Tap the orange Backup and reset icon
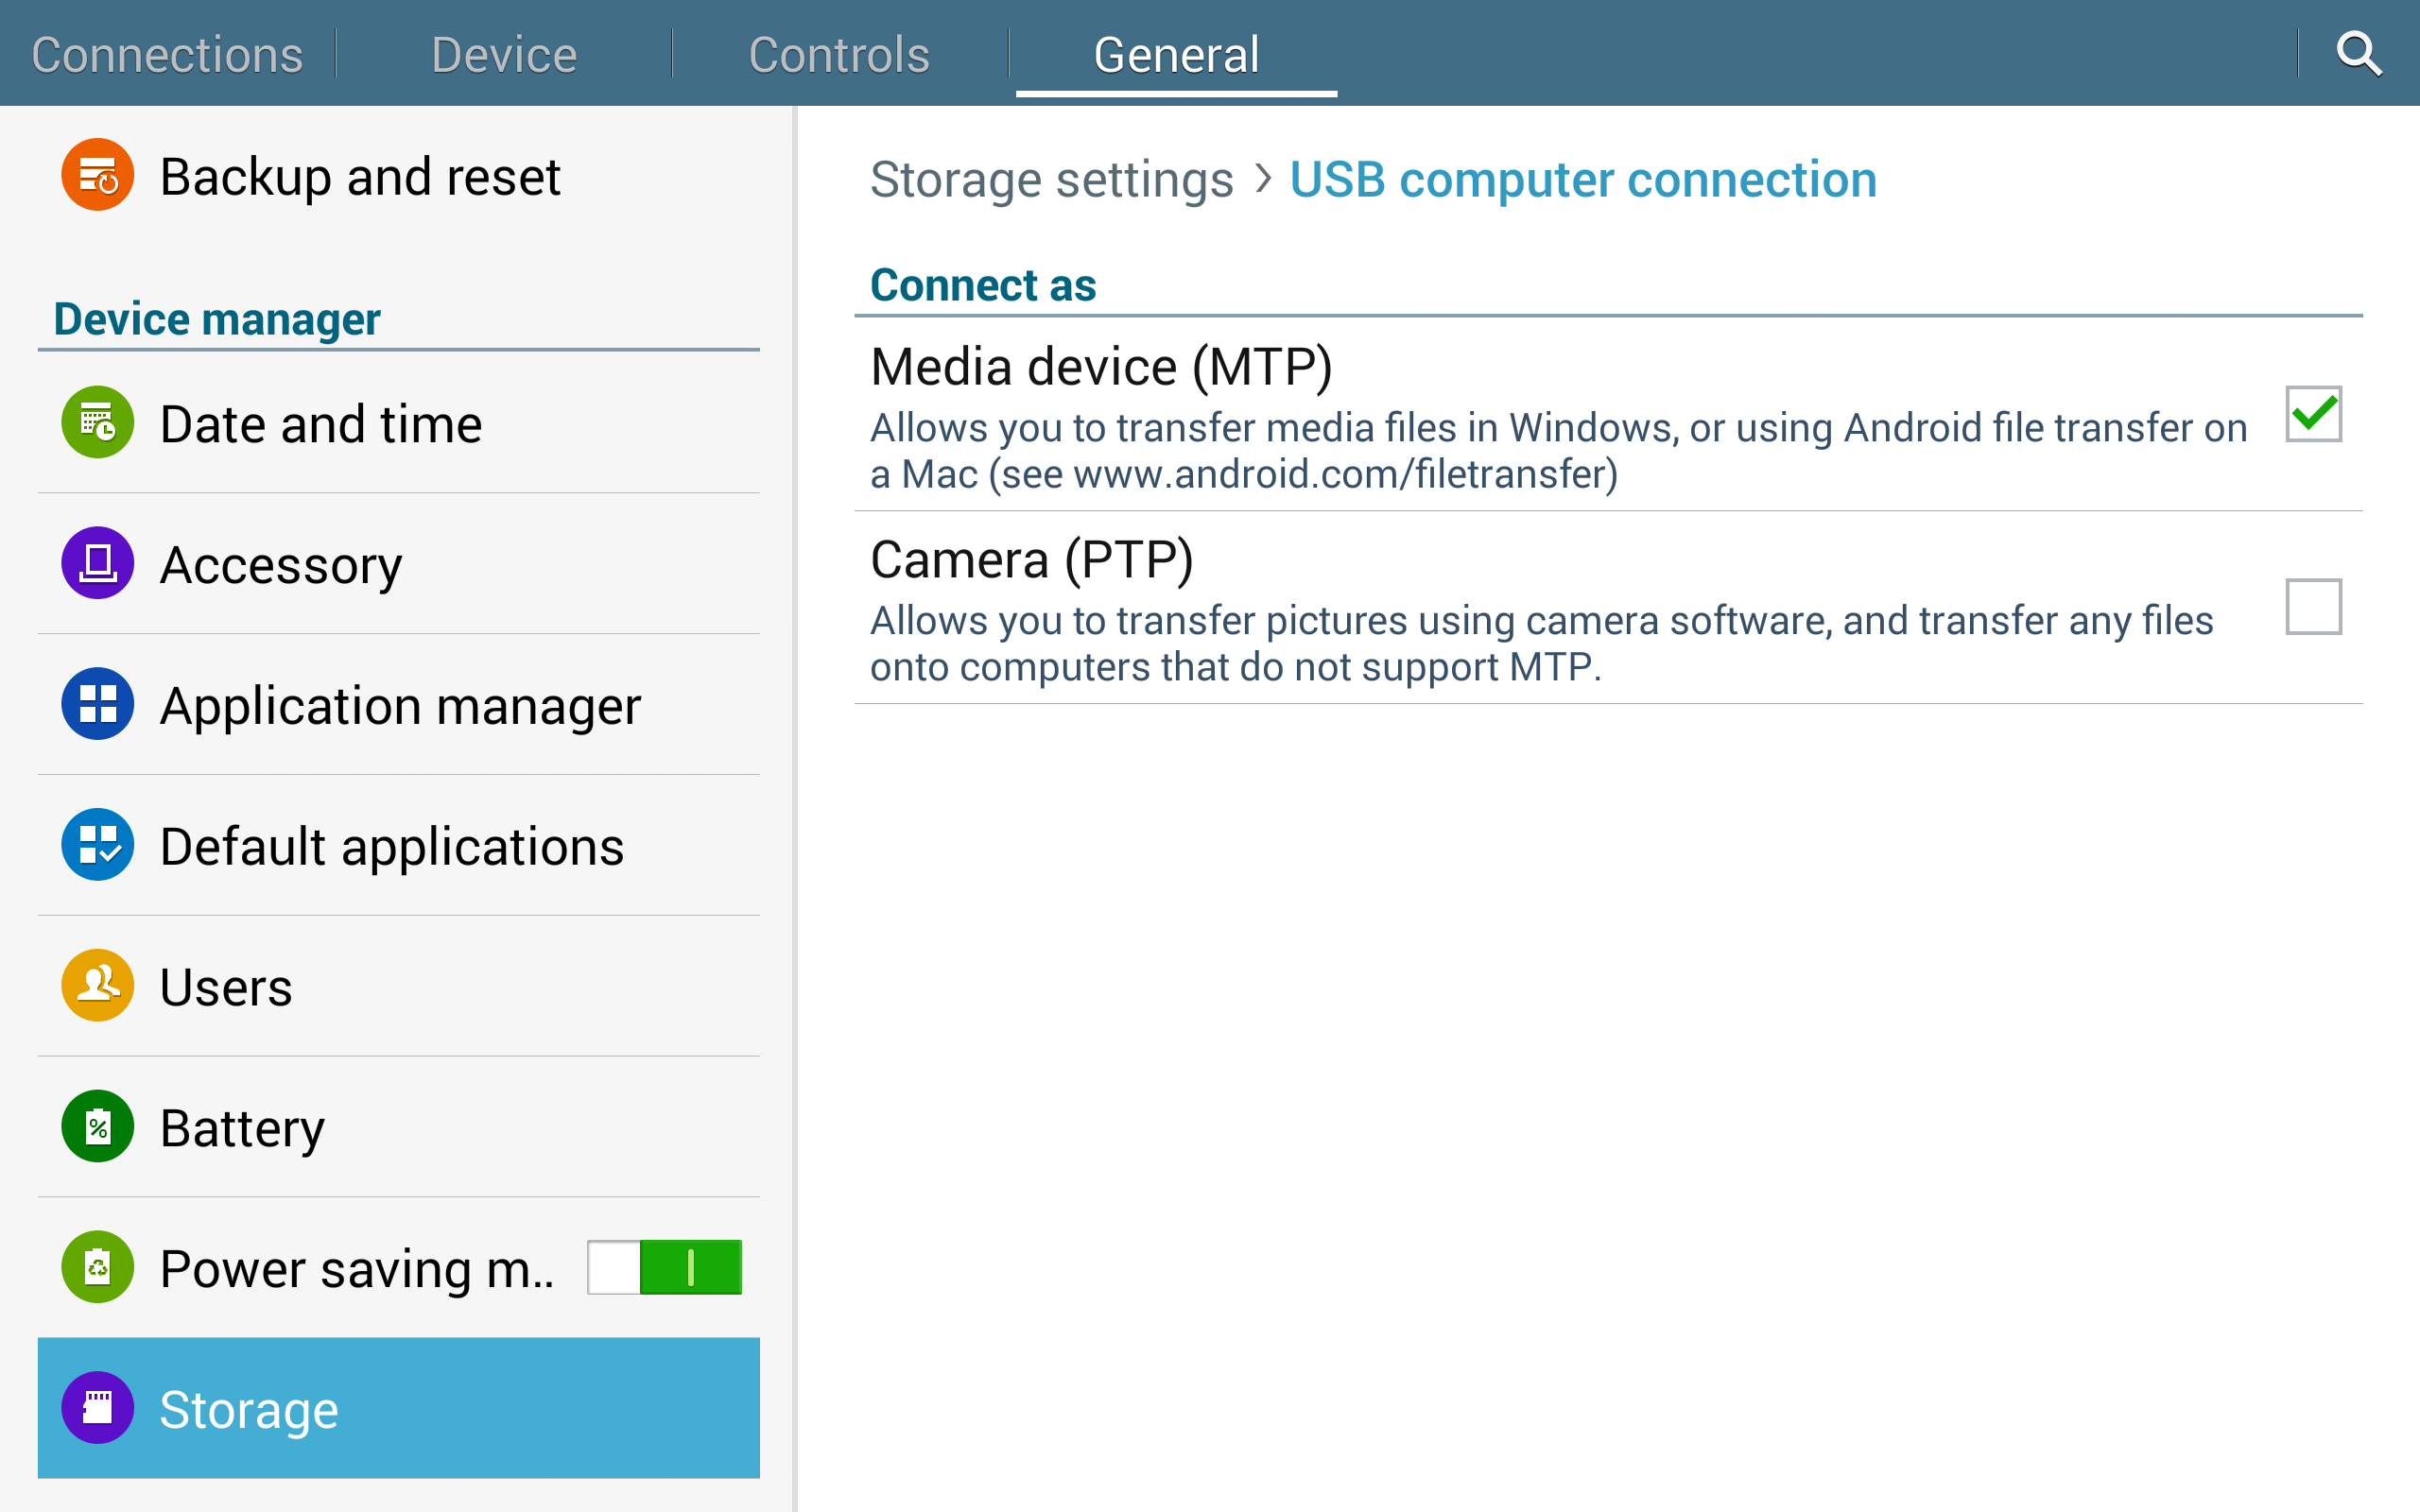The height and width of the screenshot is (1512, 2420). click(97, 175)
